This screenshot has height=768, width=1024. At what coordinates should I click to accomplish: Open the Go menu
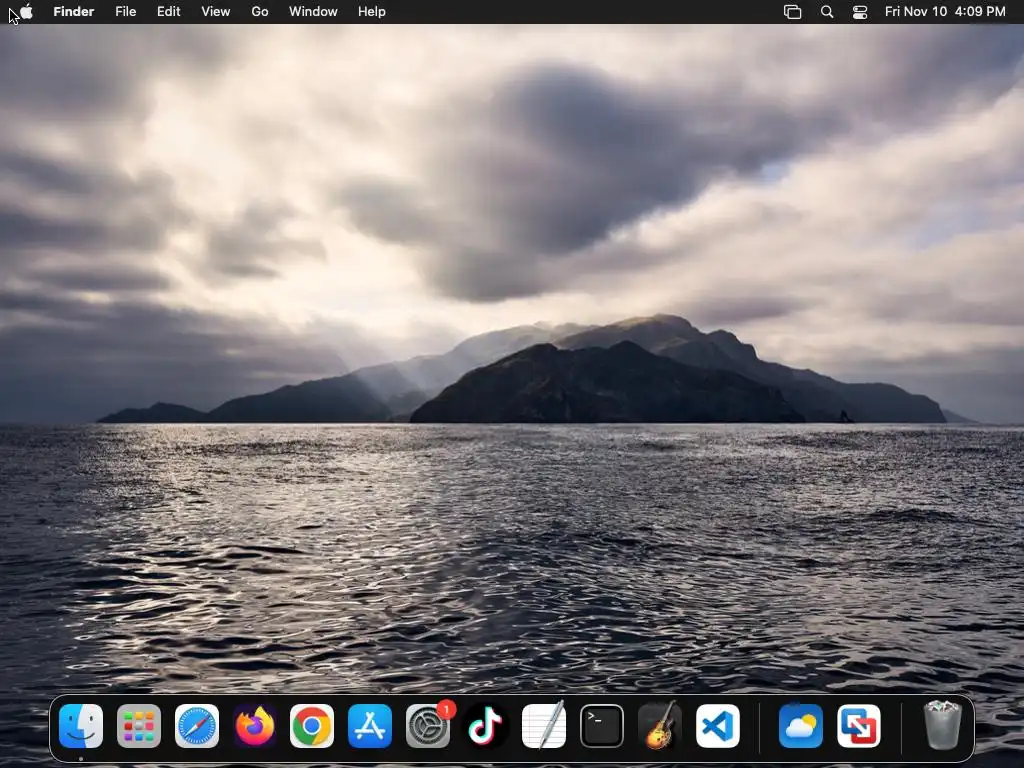(260, 12)
